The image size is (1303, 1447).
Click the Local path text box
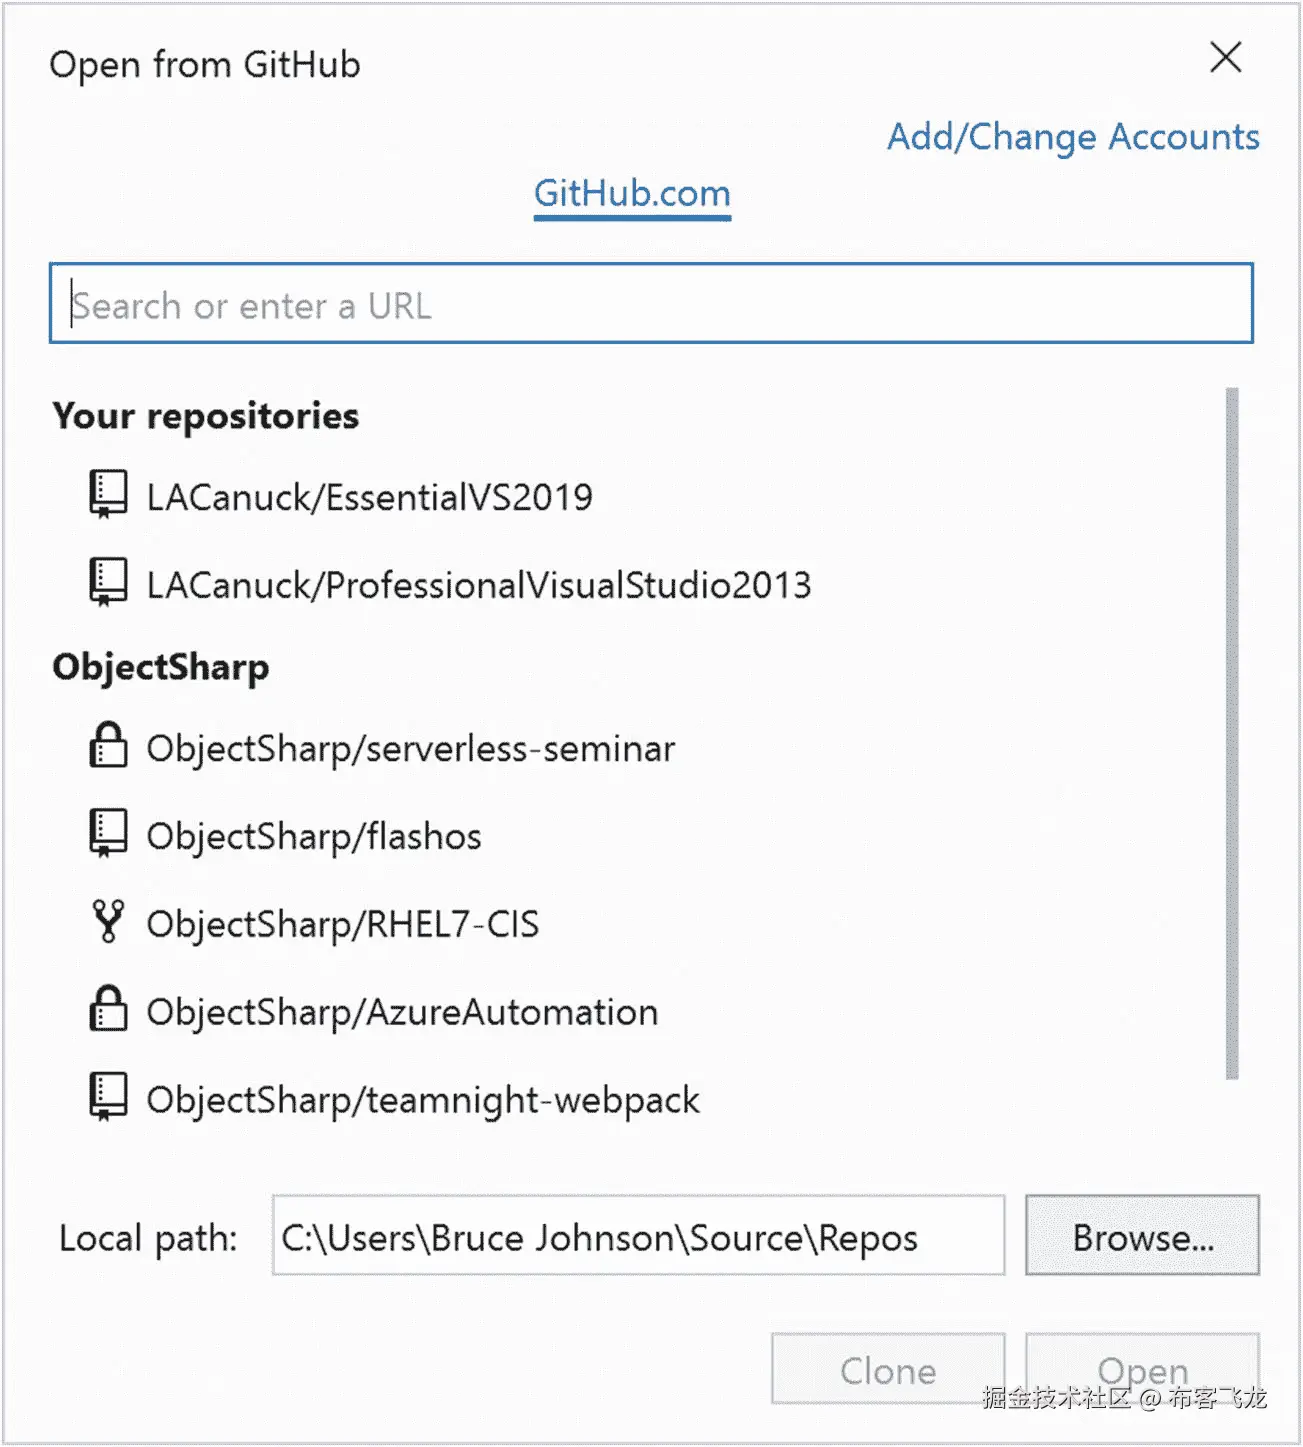(x=638, y=1236)
